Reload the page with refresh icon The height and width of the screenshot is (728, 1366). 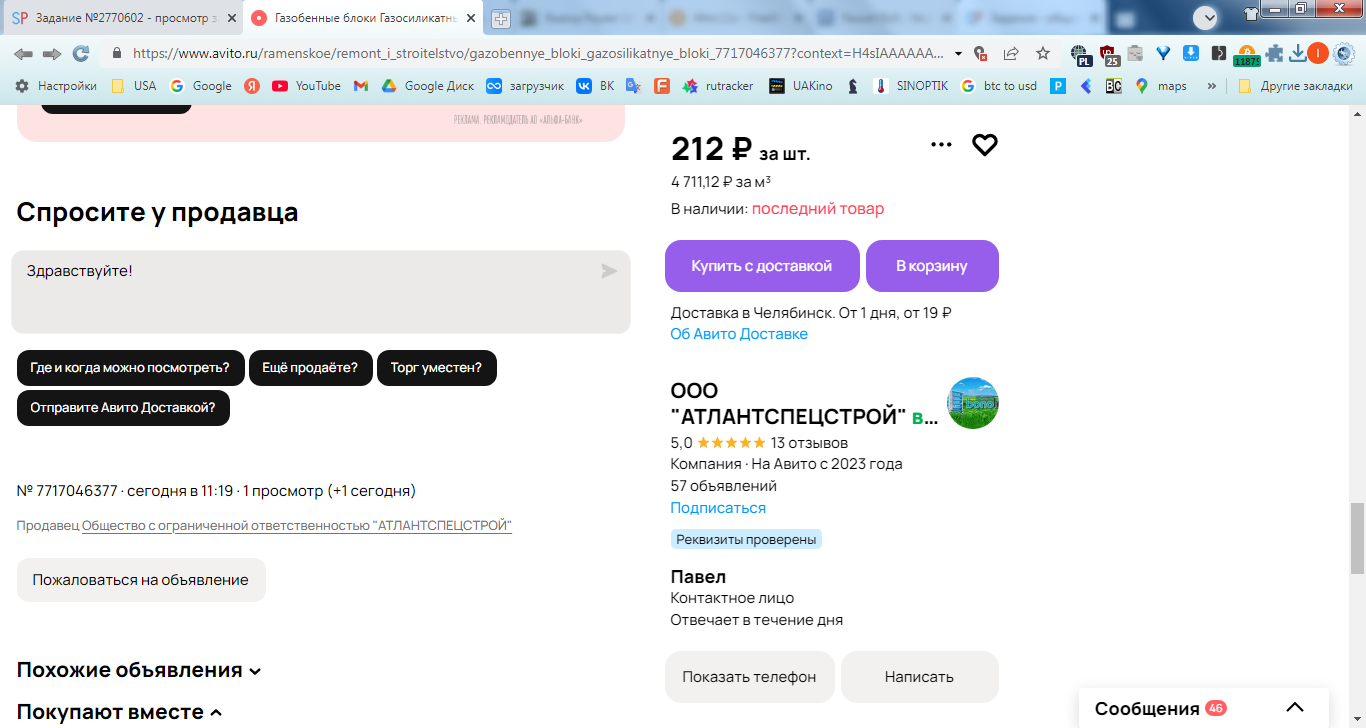[x=81, y=53]
